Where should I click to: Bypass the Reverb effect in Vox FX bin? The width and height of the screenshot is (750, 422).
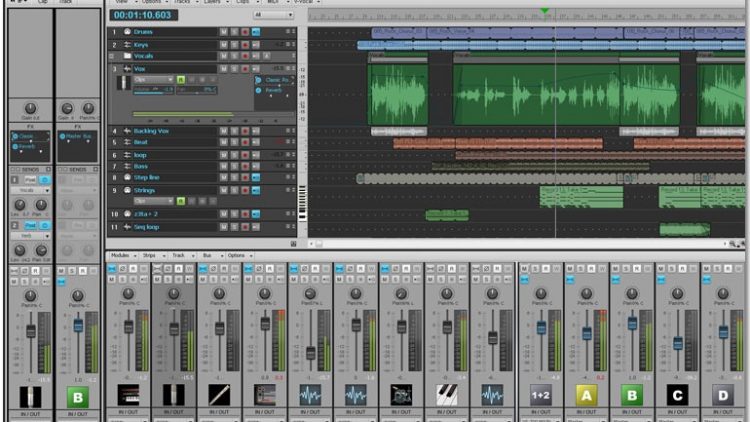[x=259, y=90]
